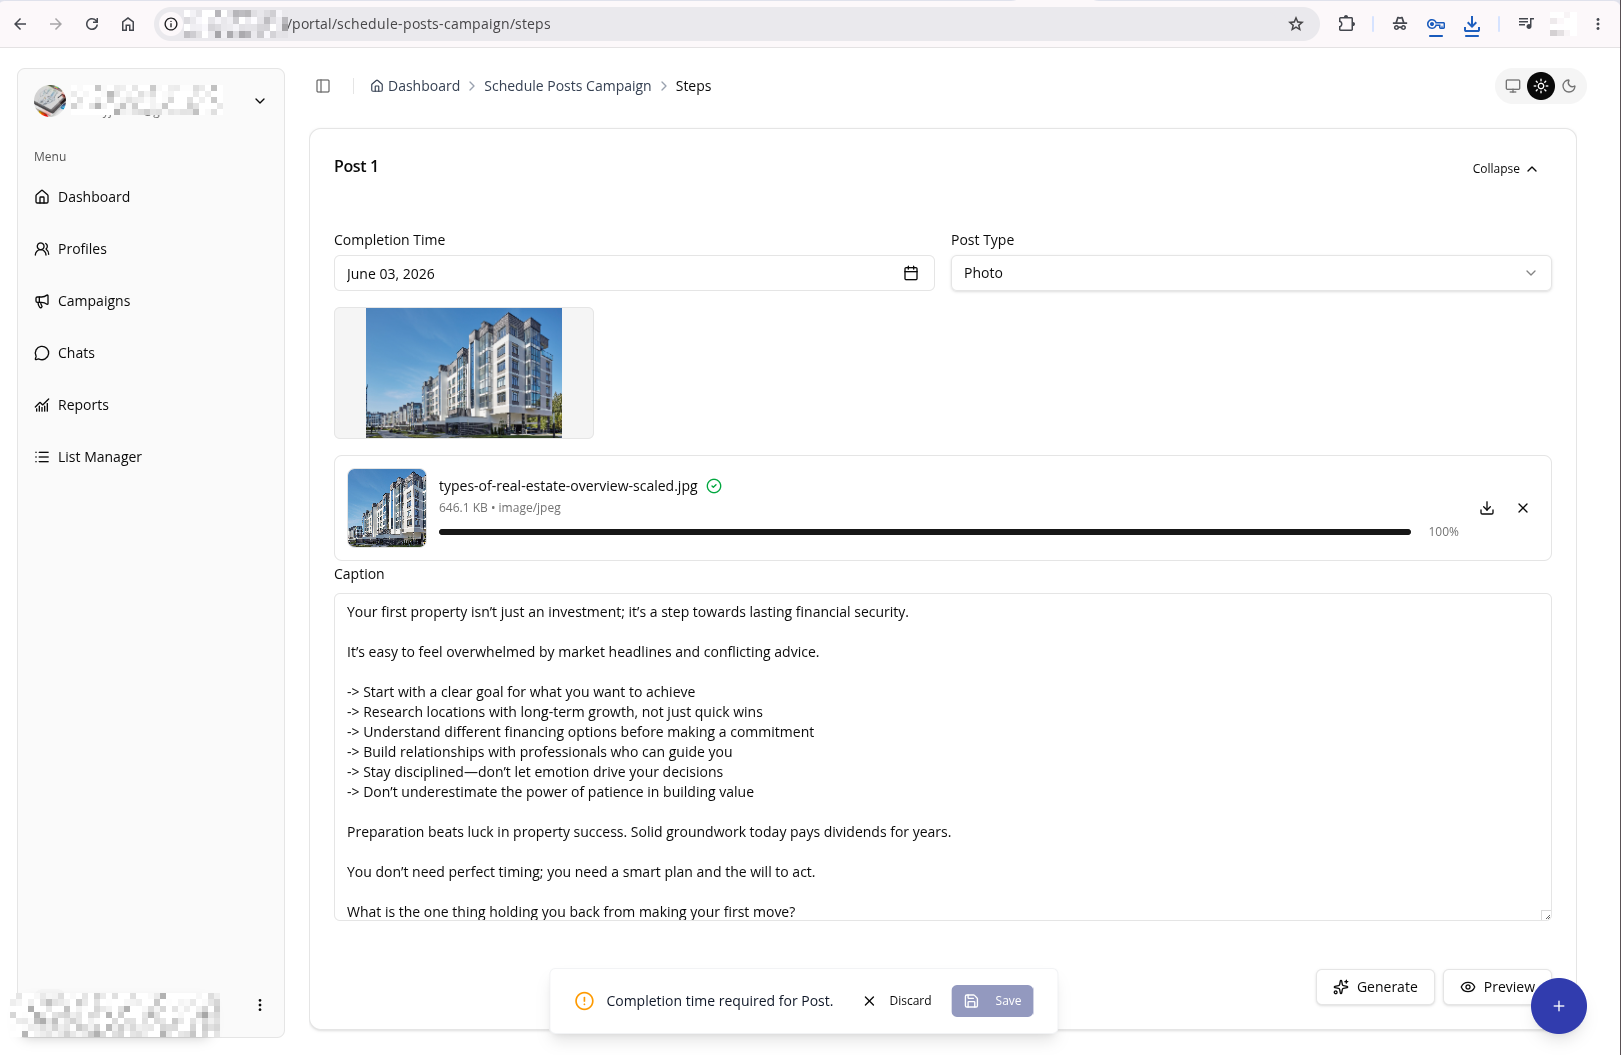
Task: Open the sidebar footer three-dot menu
Action: [260, 1005]
